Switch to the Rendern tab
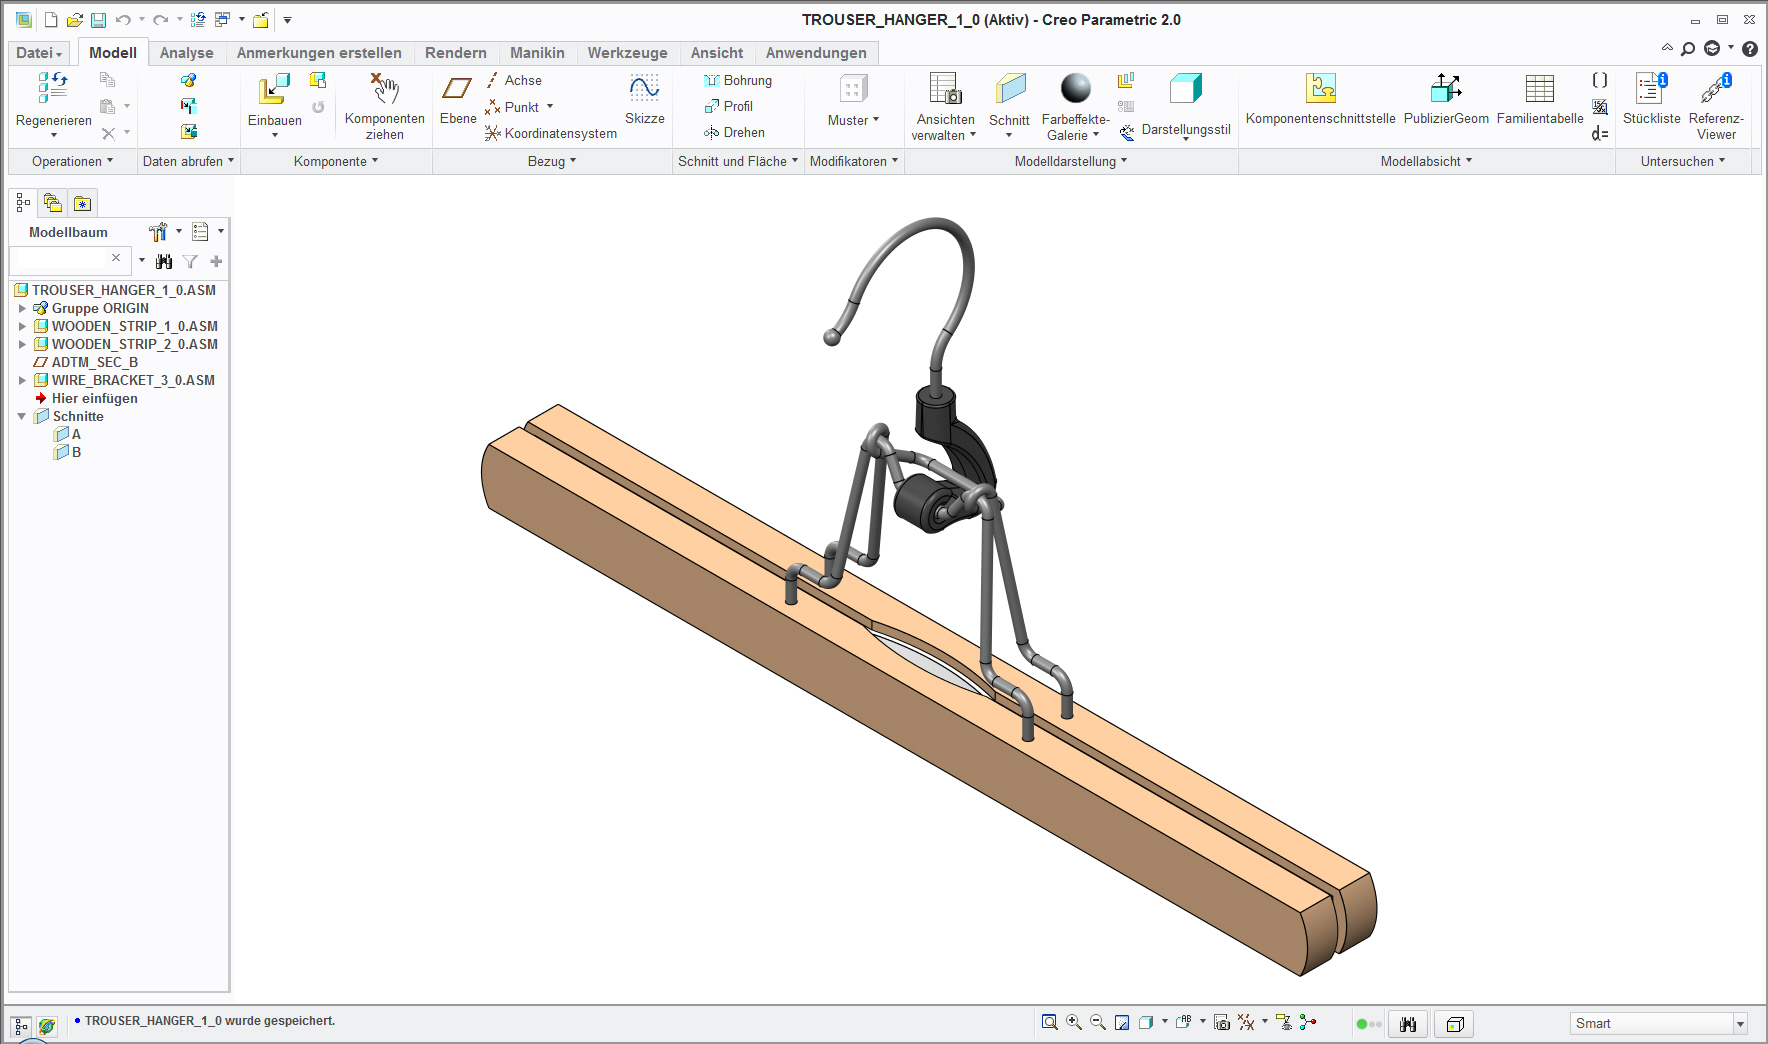 (x=456, y=53)
